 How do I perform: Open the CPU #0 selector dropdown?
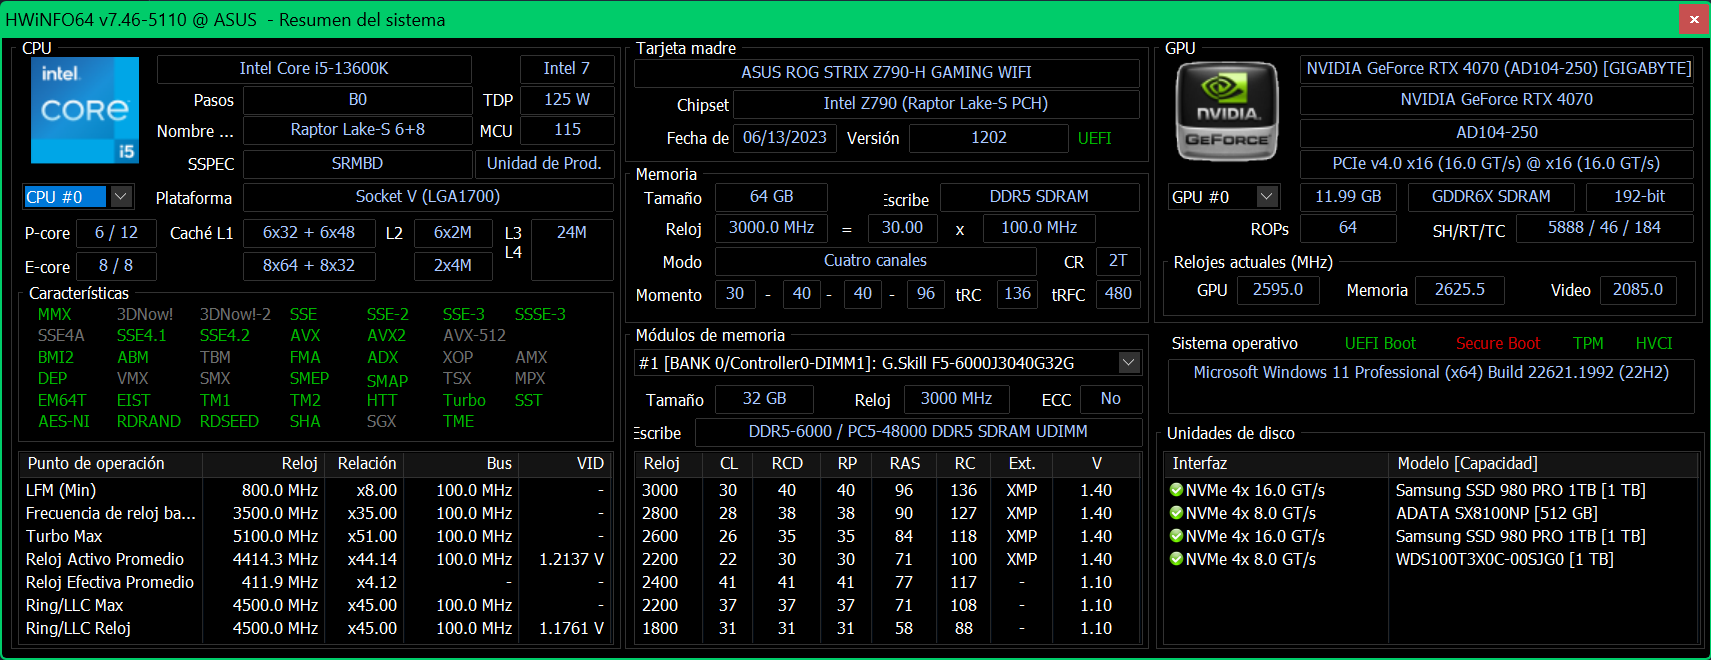click(x=121, y=197)
